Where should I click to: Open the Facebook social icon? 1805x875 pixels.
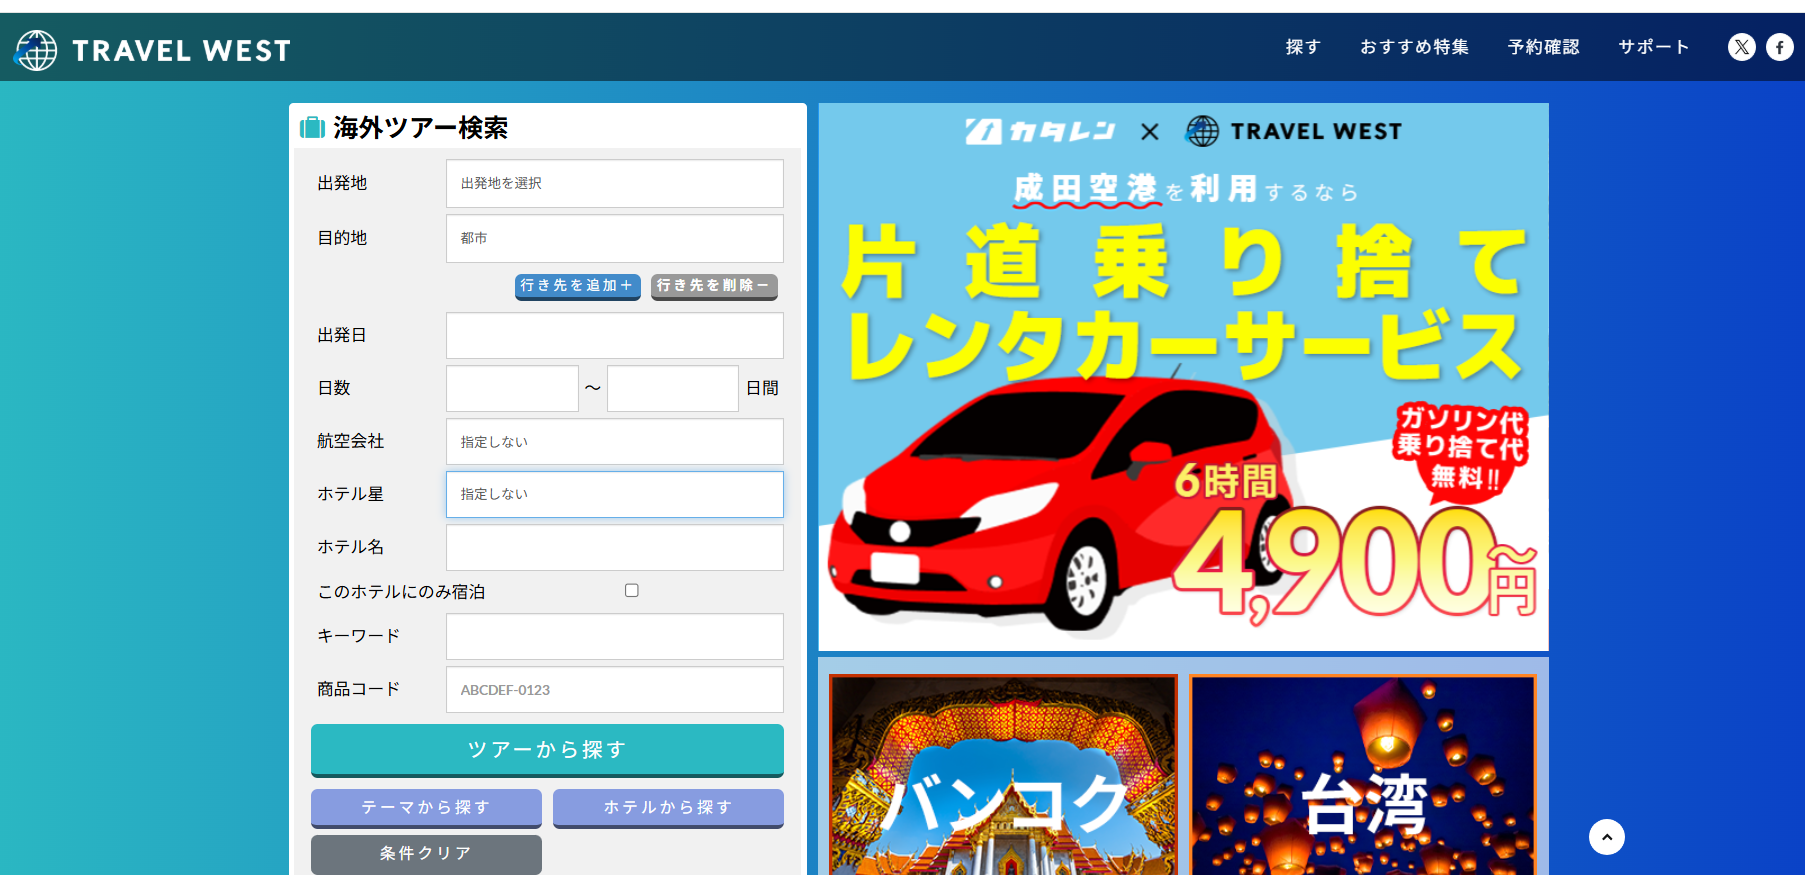pos(1779,47)
